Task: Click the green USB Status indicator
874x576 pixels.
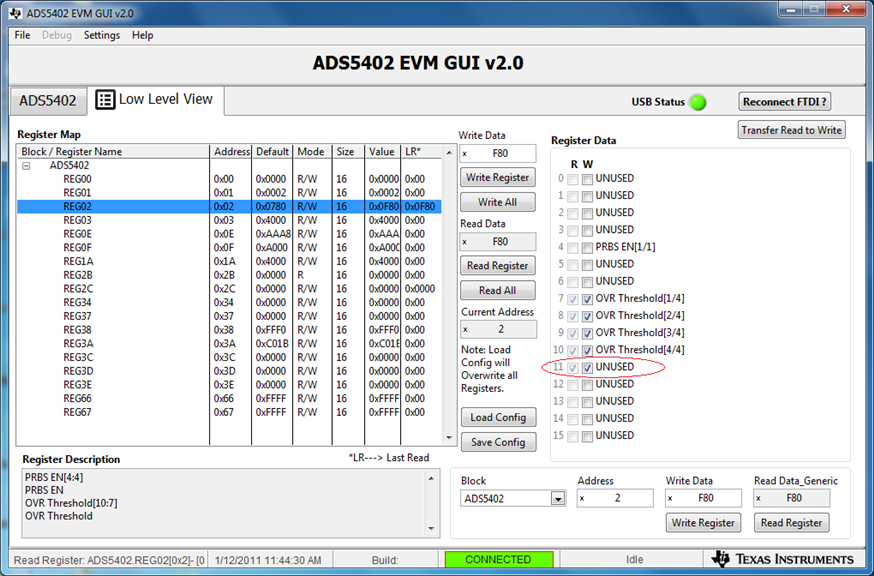Action: [x=698, y=103]
